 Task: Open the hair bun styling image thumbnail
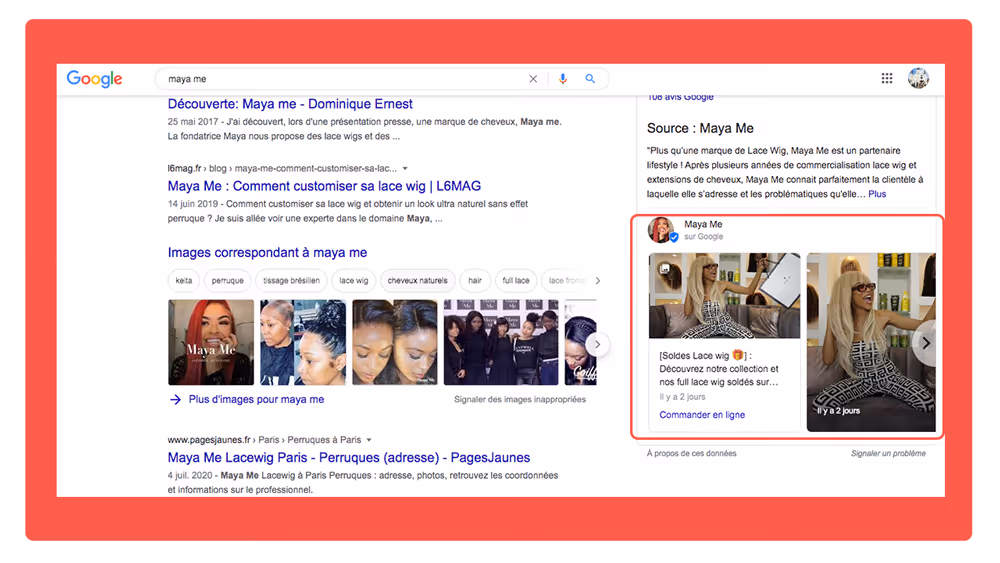(x=303, y=342)
